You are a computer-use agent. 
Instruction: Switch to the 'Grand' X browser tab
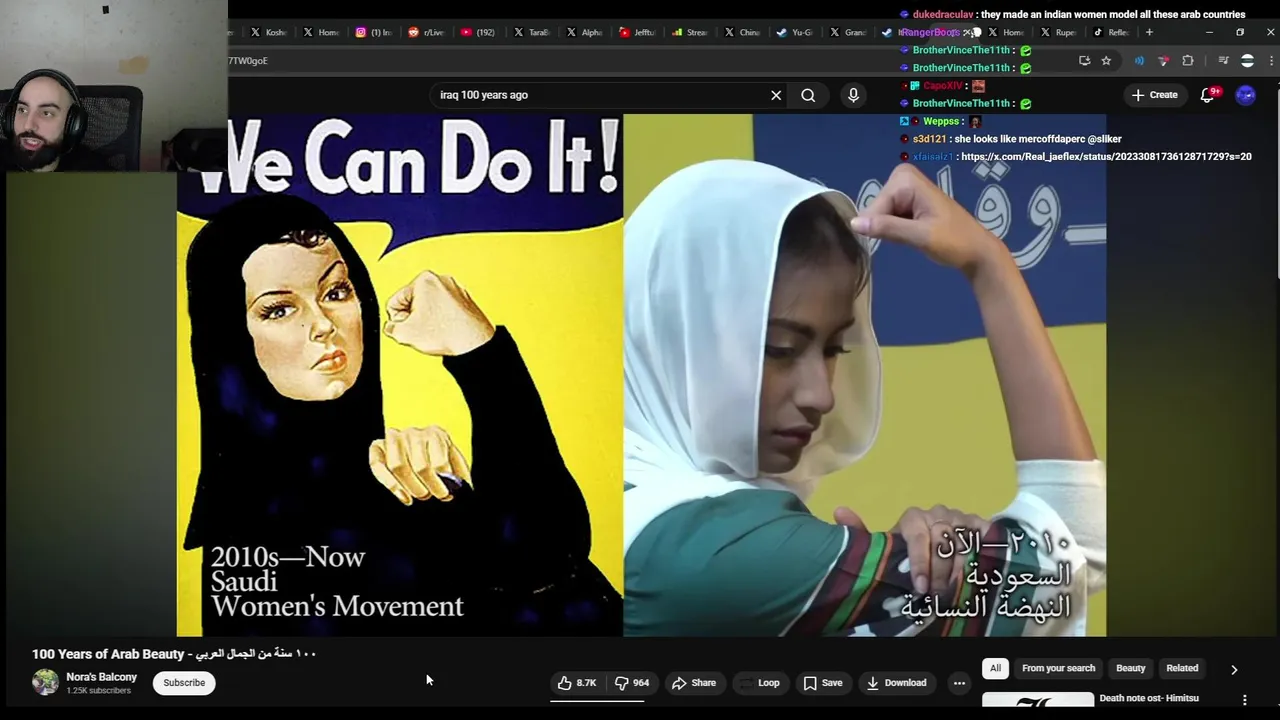point(848,32)
